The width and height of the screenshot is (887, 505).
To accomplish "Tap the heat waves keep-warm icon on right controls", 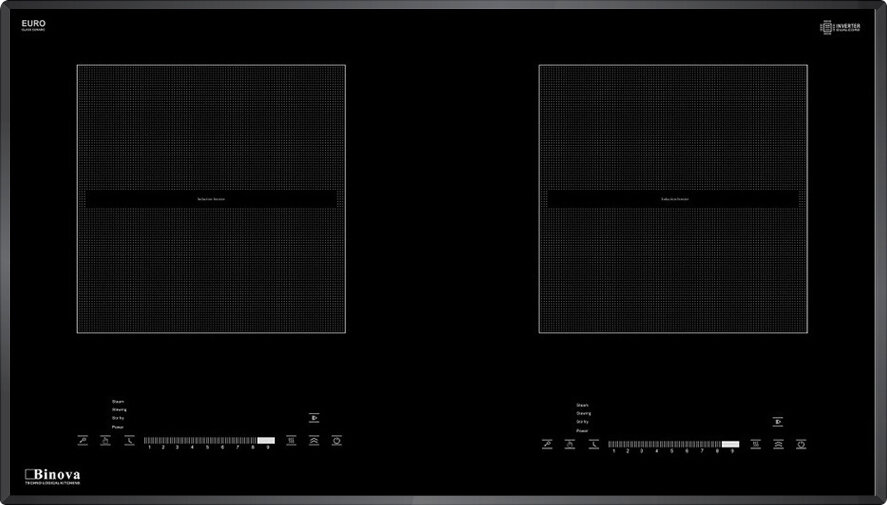I will click(755, 444).
